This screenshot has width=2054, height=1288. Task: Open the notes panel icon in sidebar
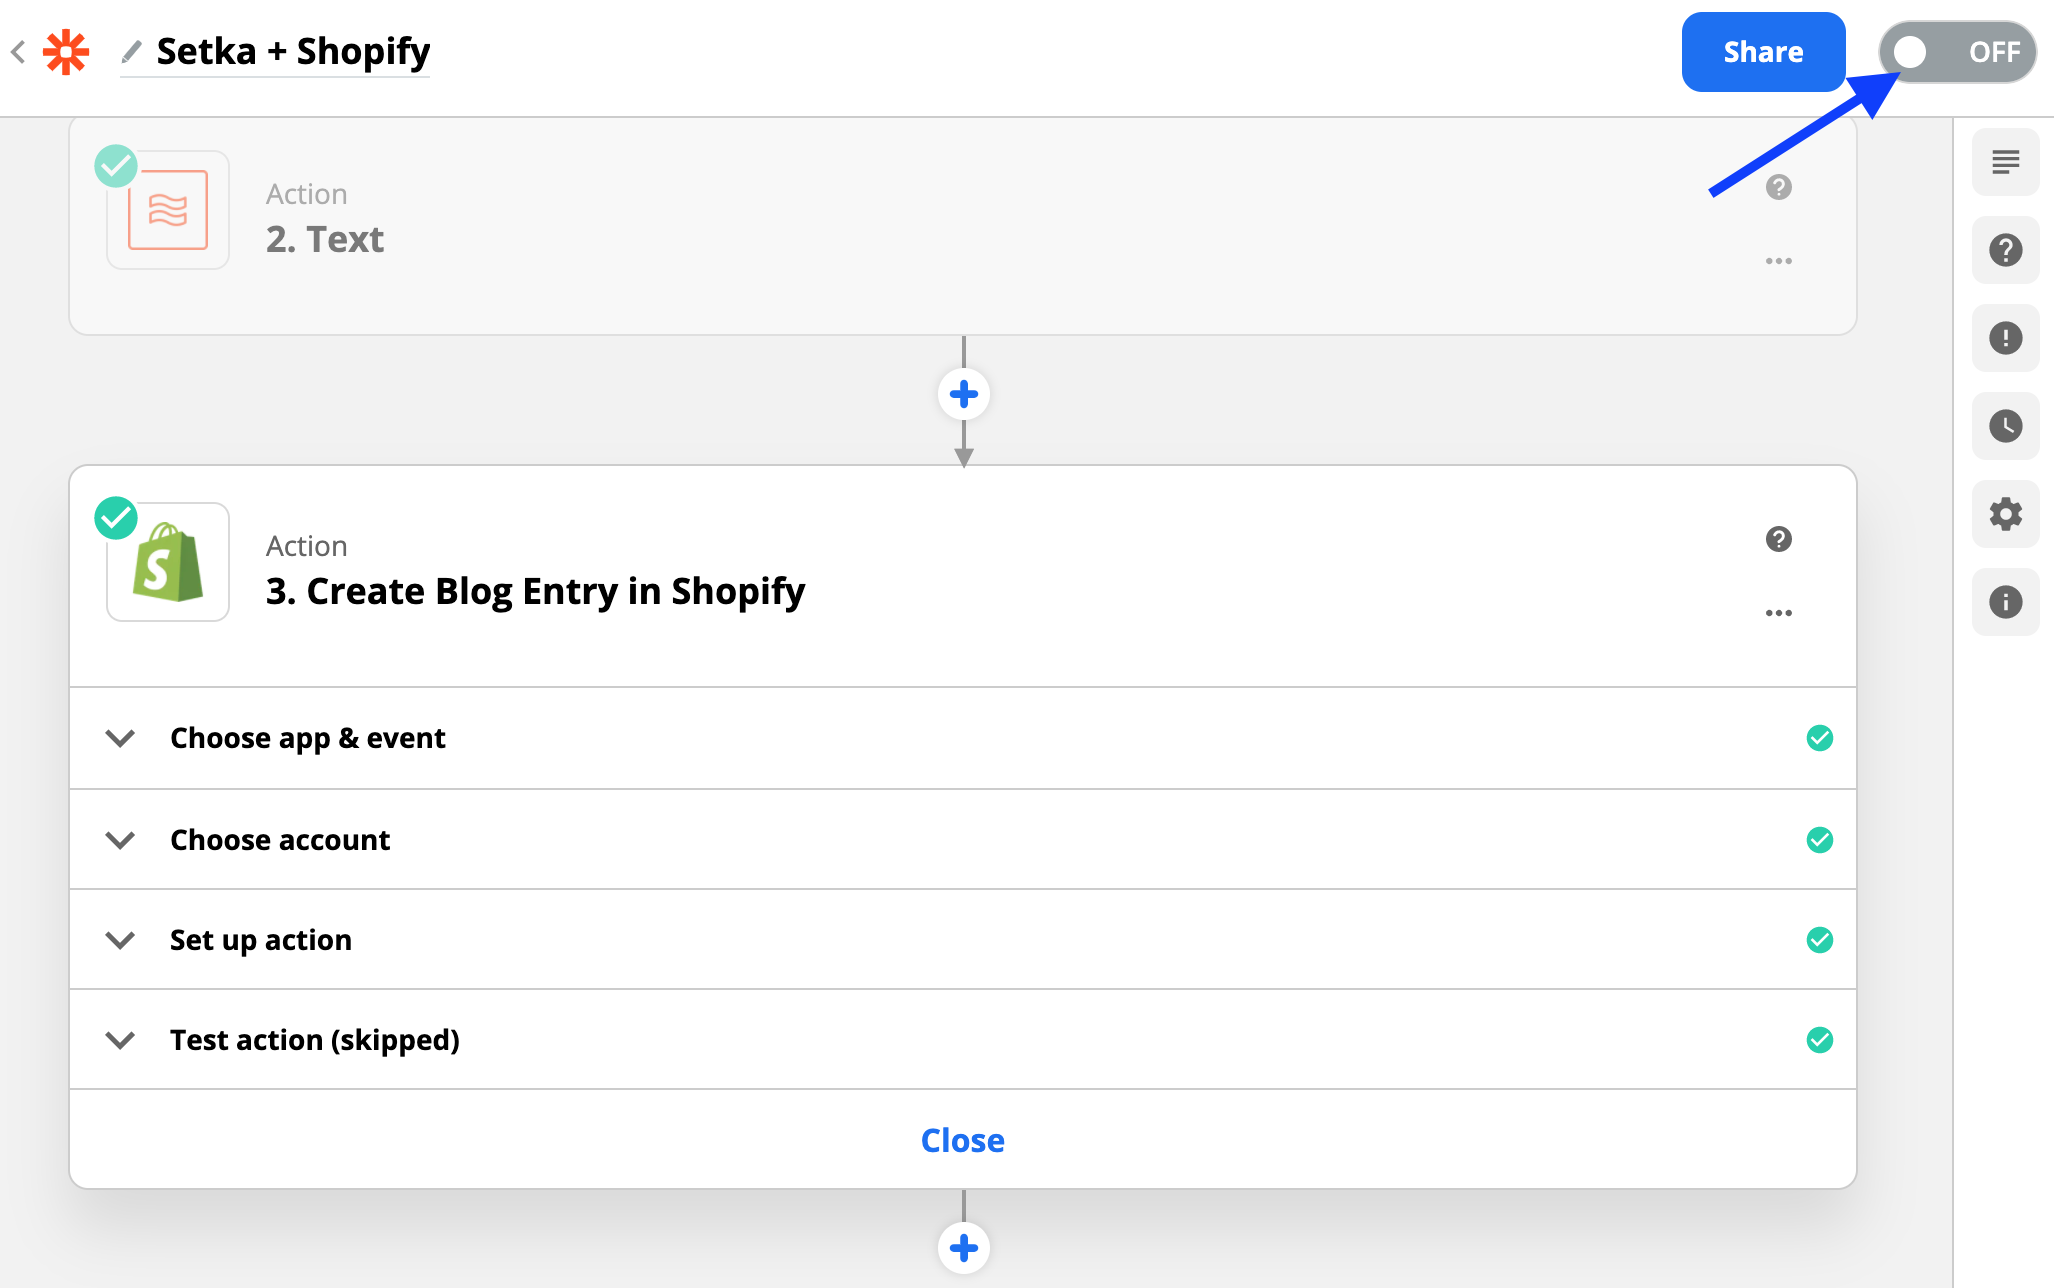[x=2005, y=162]
